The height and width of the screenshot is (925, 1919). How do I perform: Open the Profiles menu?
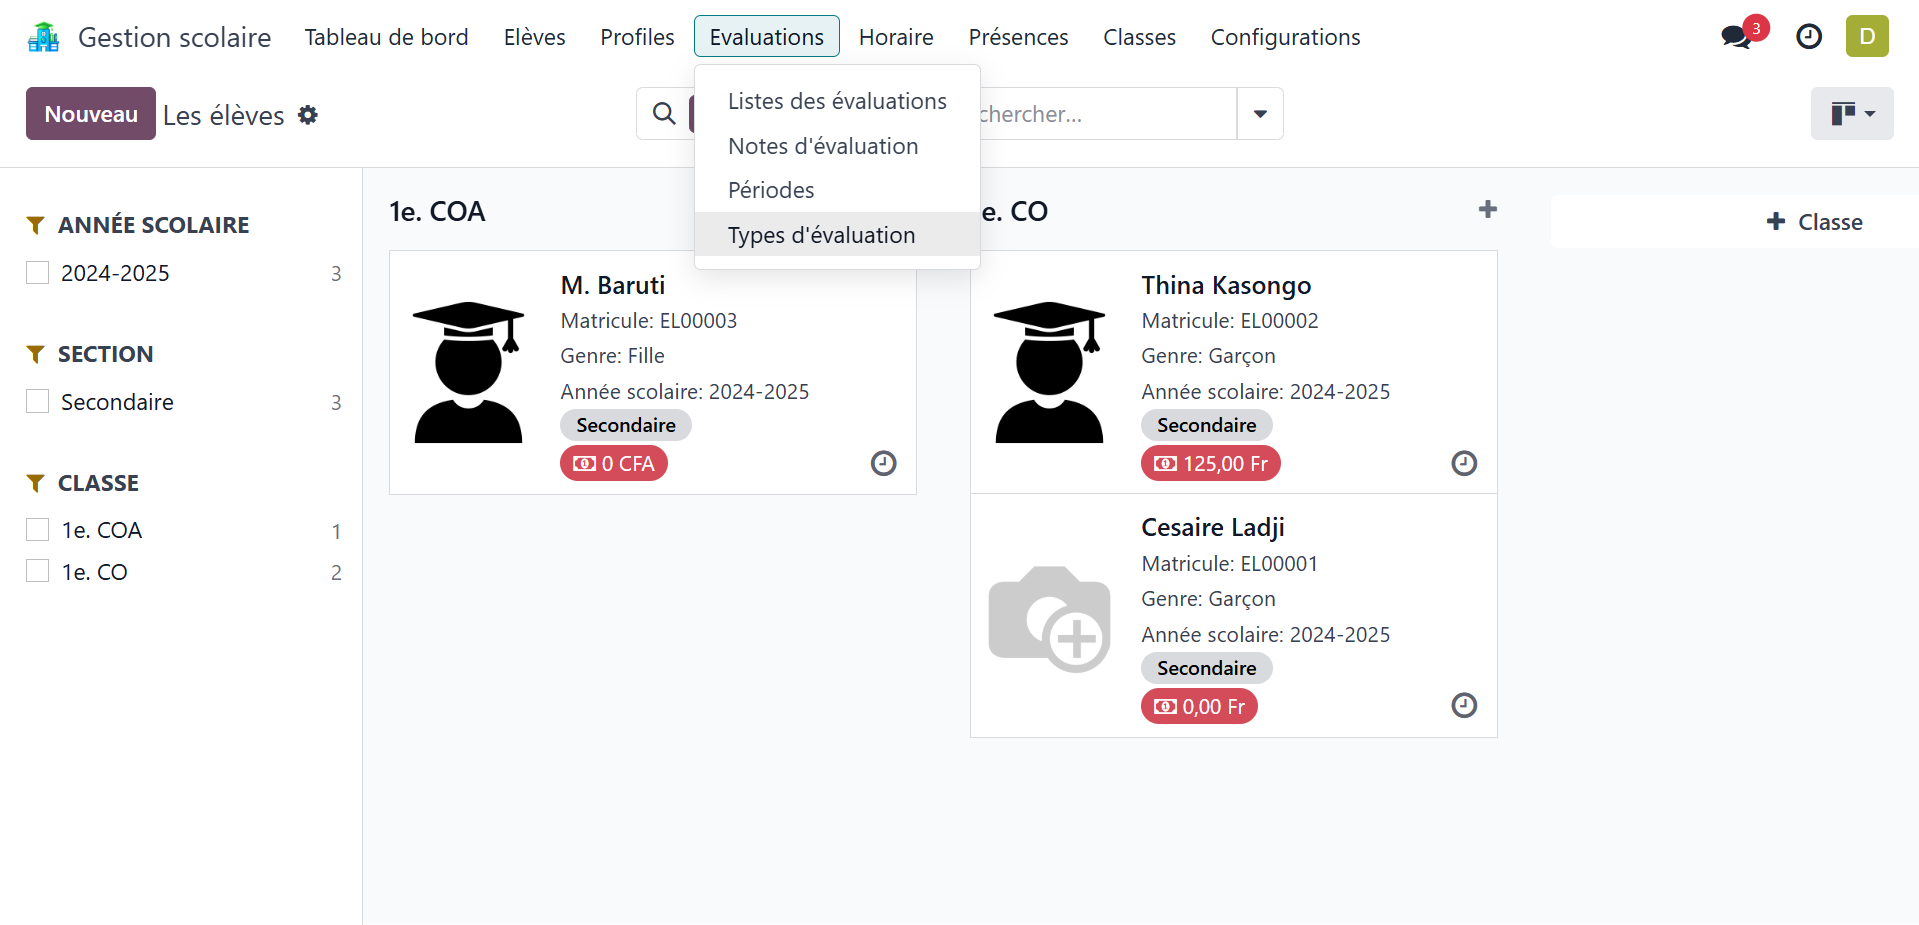pyautogui.click(x=637, y=37)
